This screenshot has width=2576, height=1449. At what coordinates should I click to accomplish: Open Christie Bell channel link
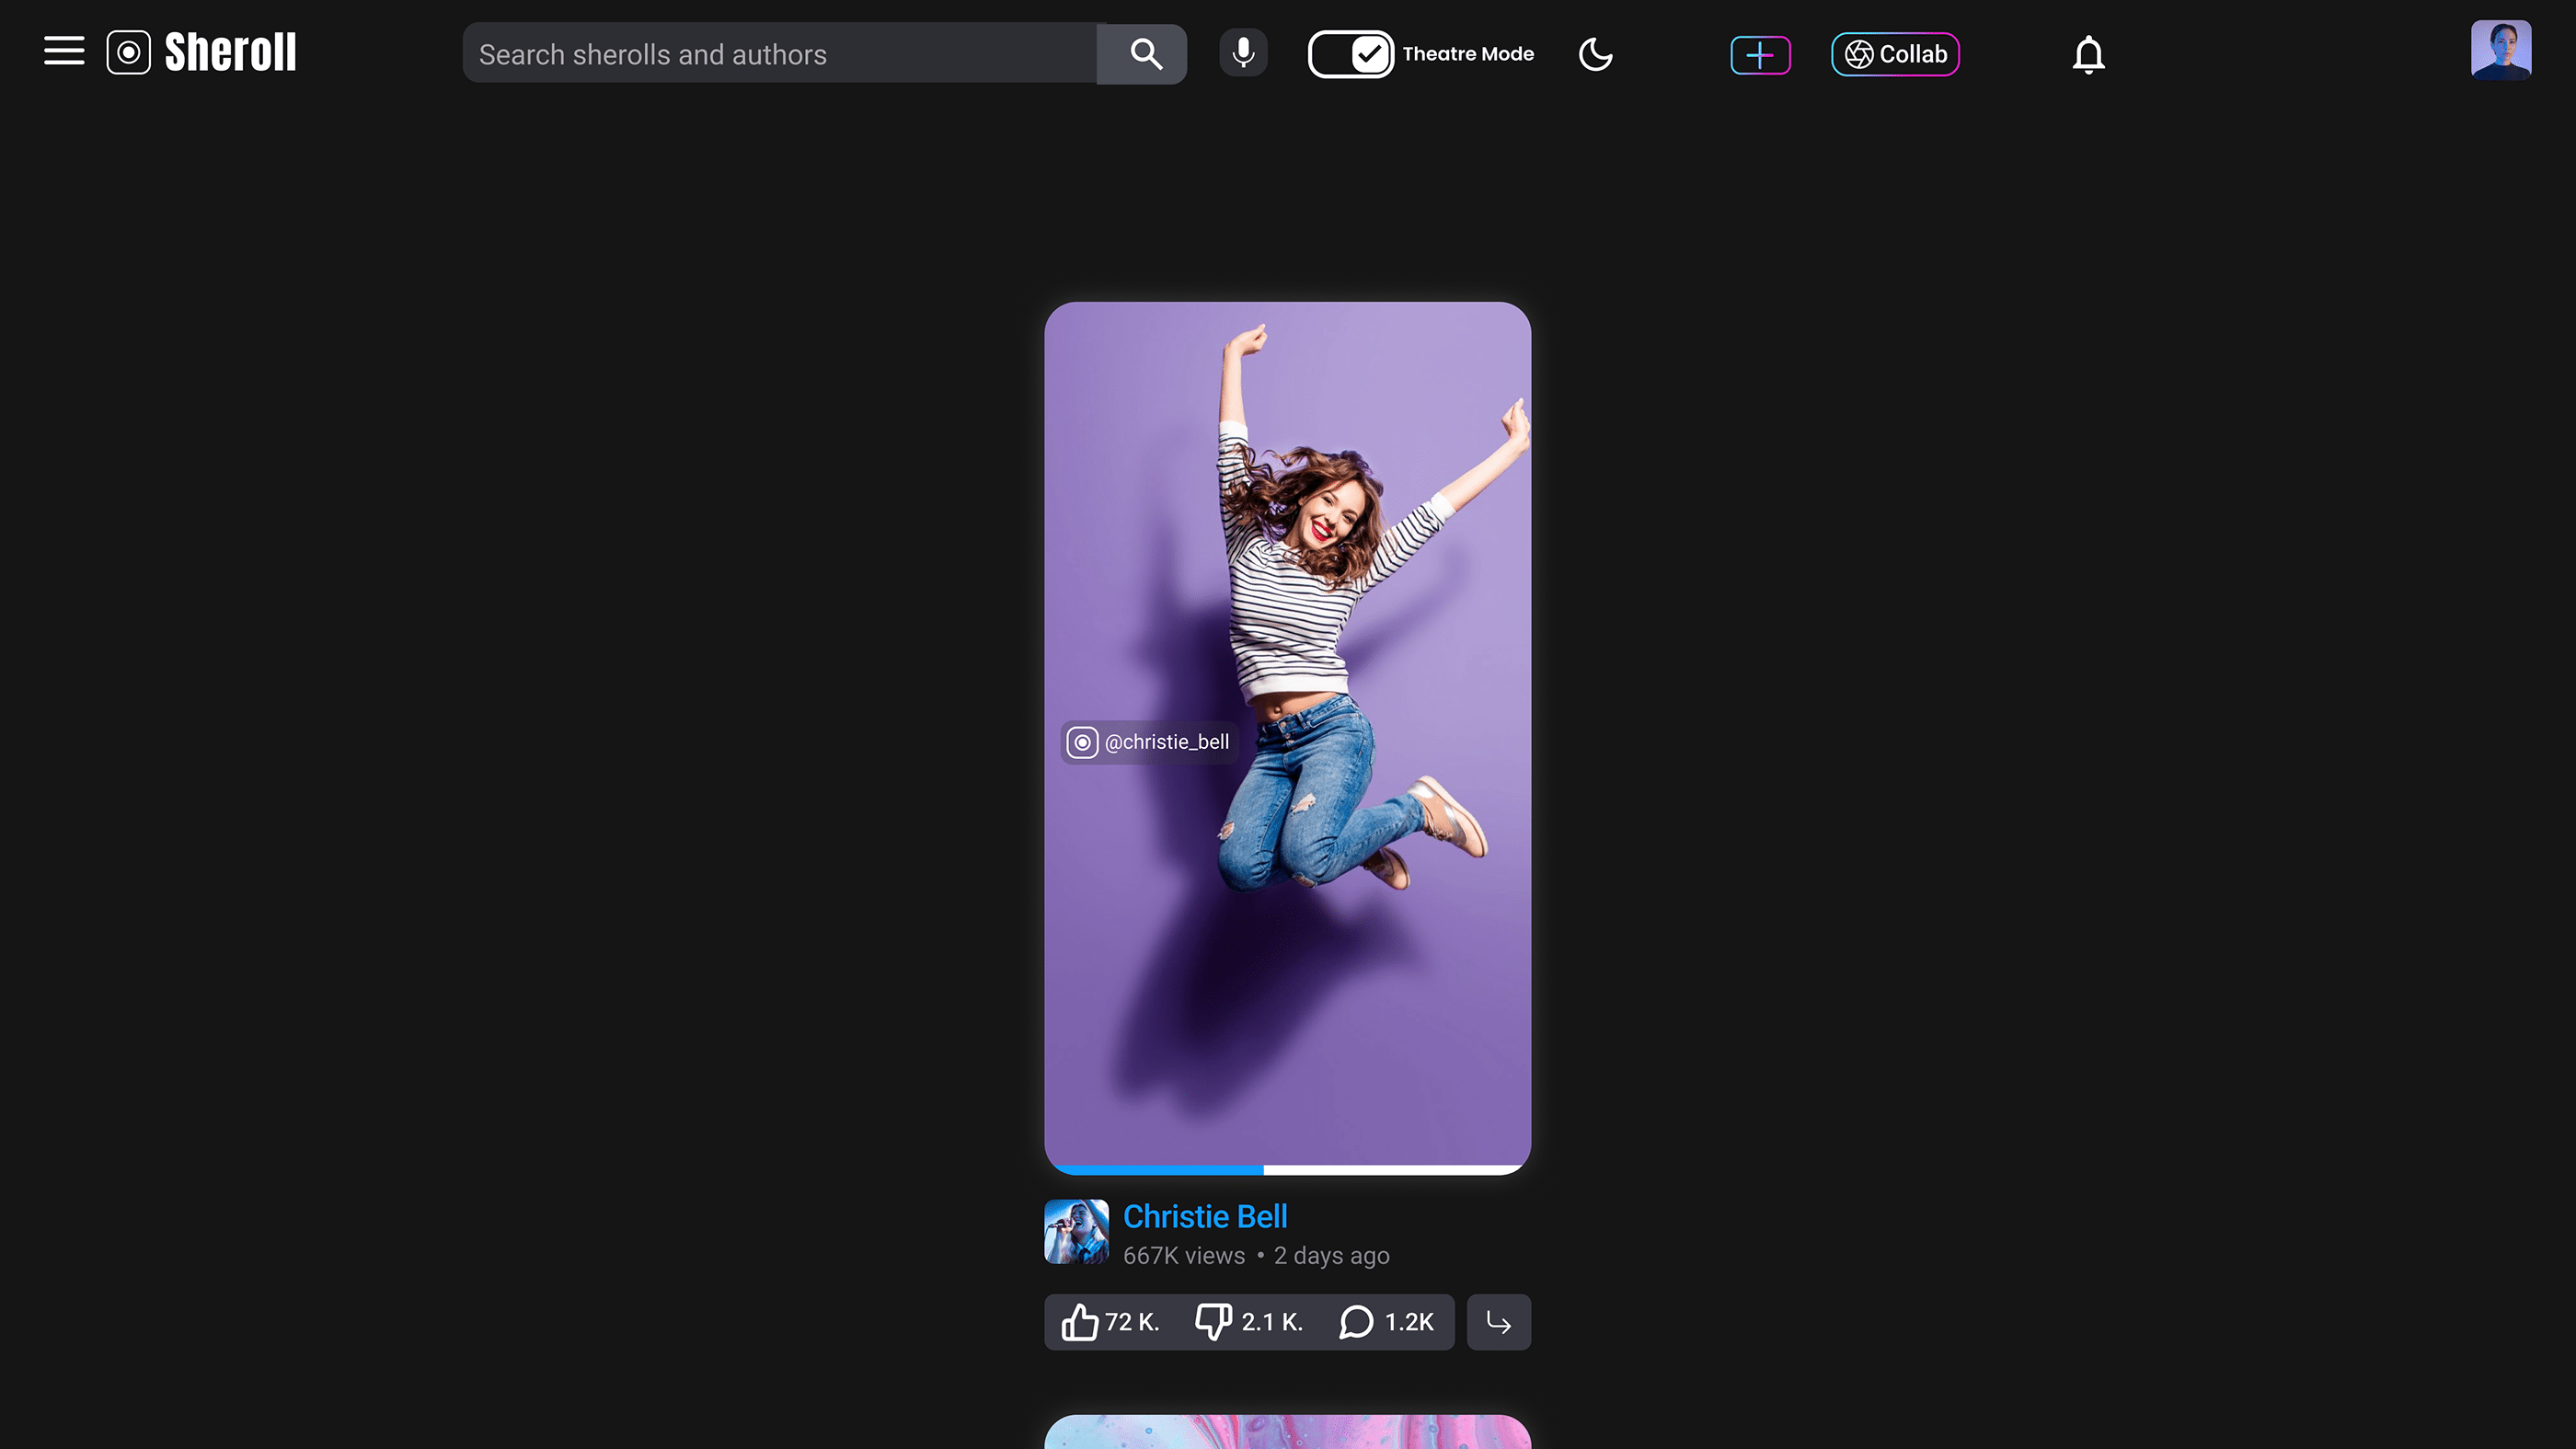pyautogui.click(x=1205, y=1216)
